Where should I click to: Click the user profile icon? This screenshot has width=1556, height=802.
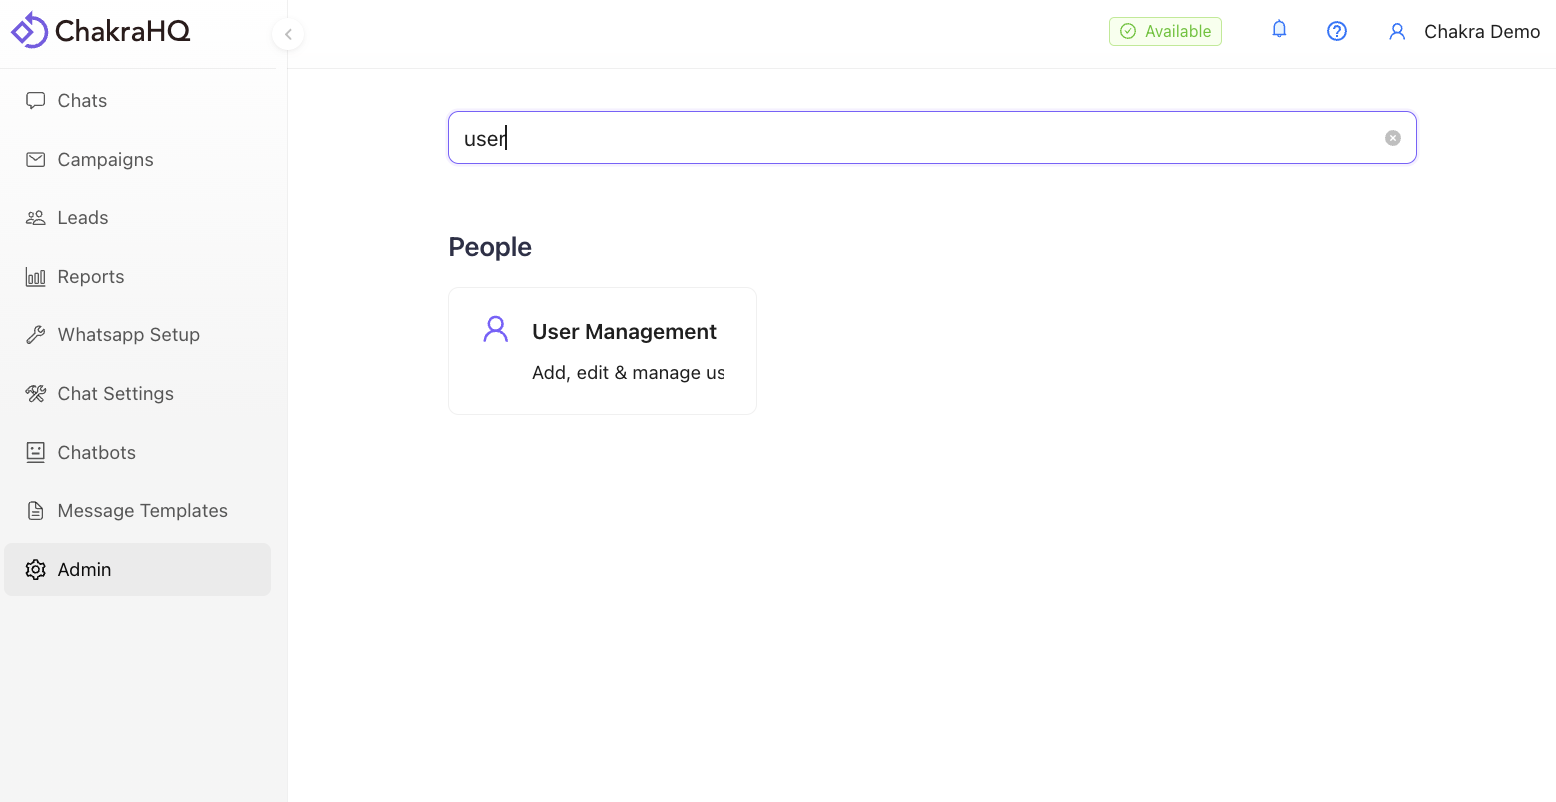1397,31
